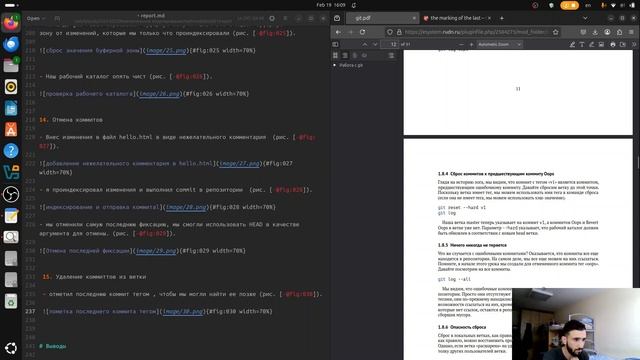640x360 pixels.
Task: List all Firefox tabs dropdown
Action: tap(585, 18)
